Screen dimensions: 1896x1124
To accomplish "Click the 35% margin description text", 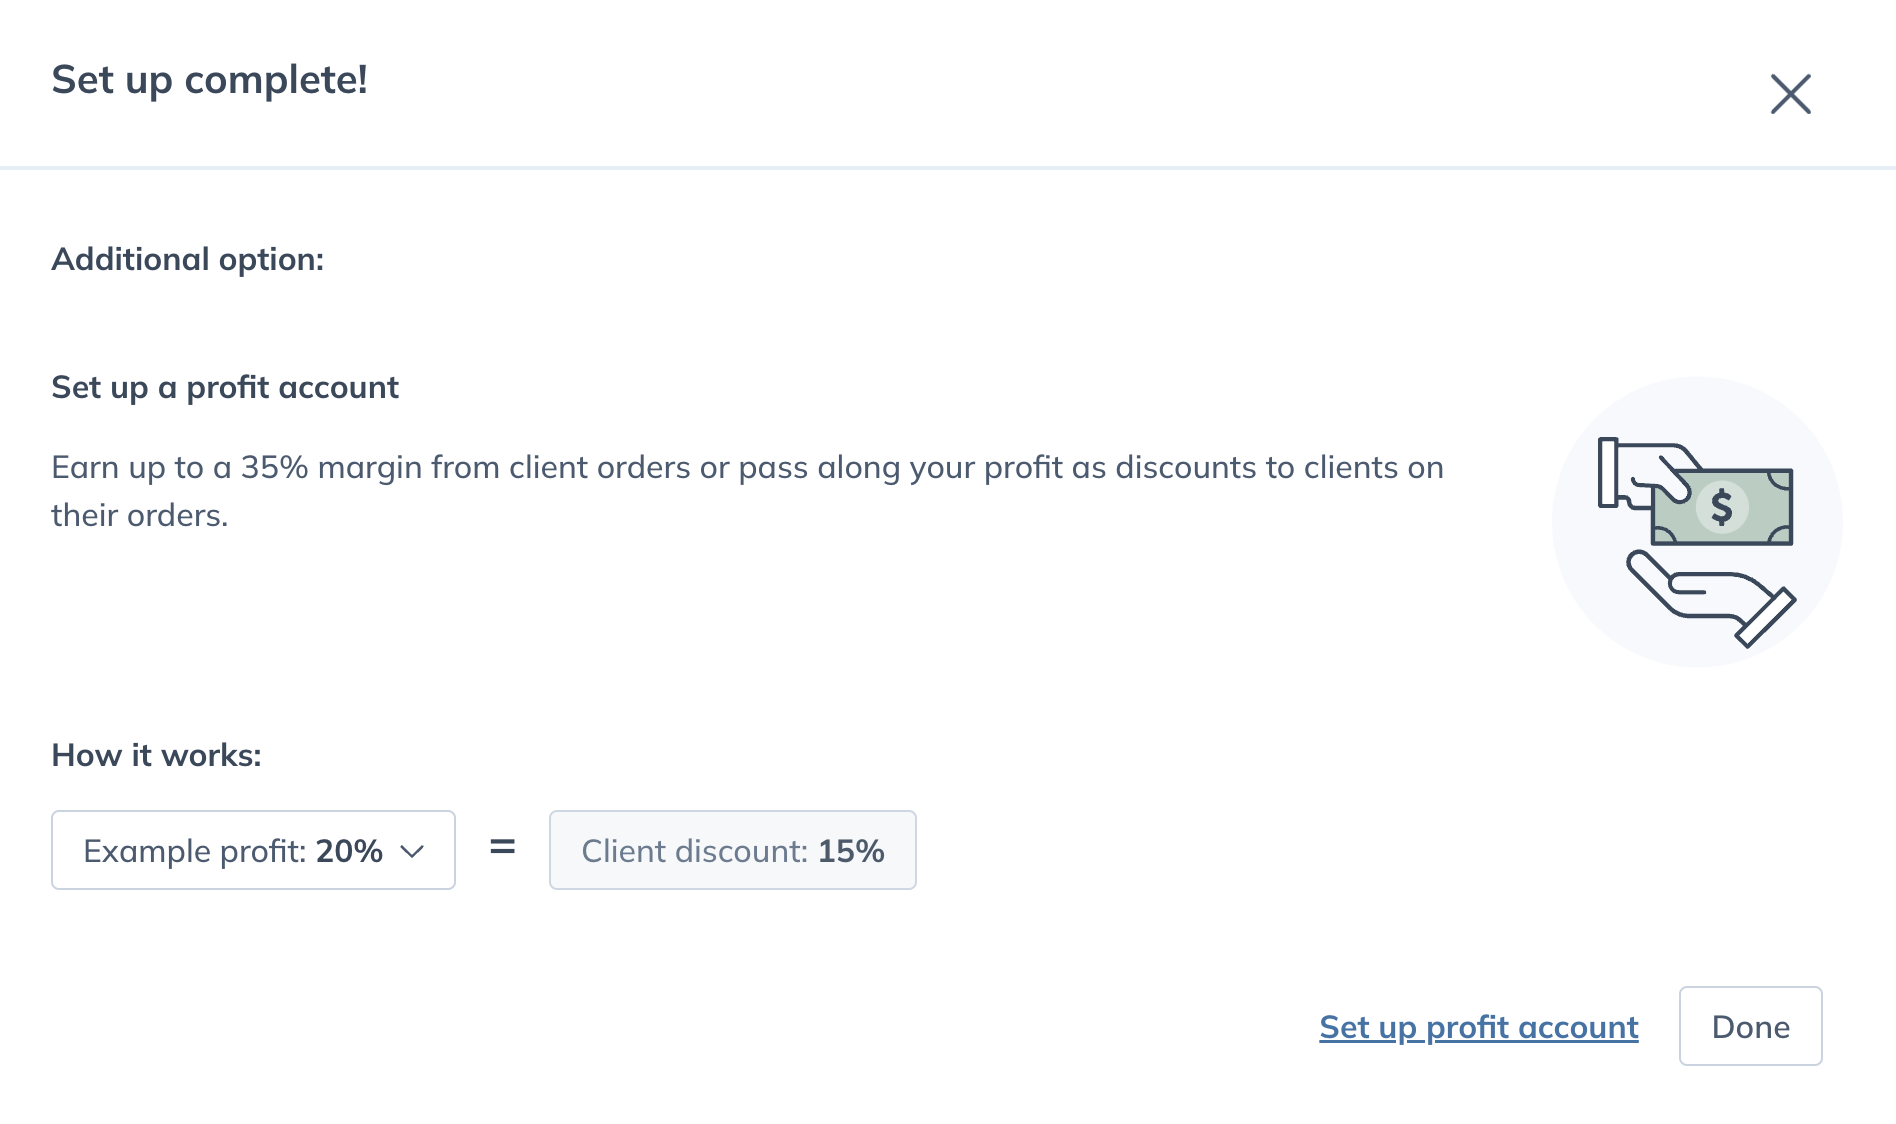I will point(747,491).
